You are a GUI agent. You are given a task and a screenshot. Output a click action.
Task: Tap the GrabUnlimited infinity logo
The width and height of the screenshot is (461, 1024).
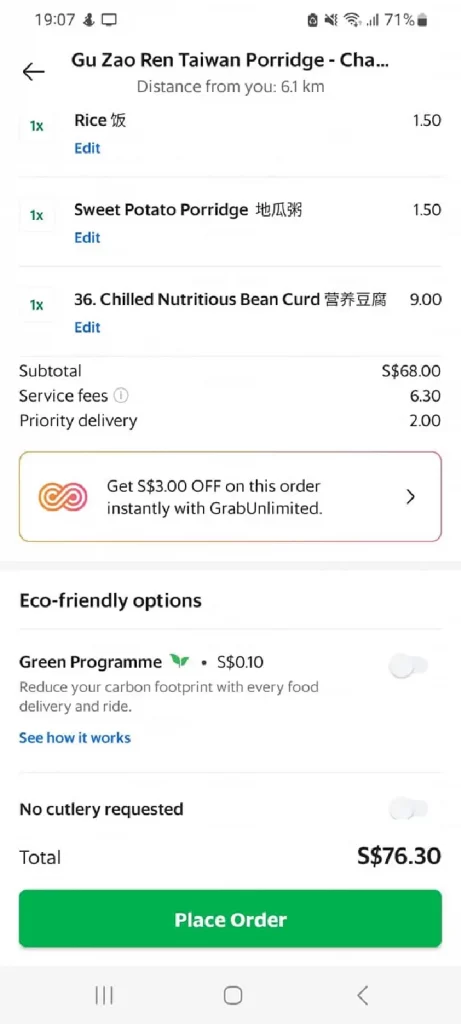pyautogui.click(x=63, y=497)
